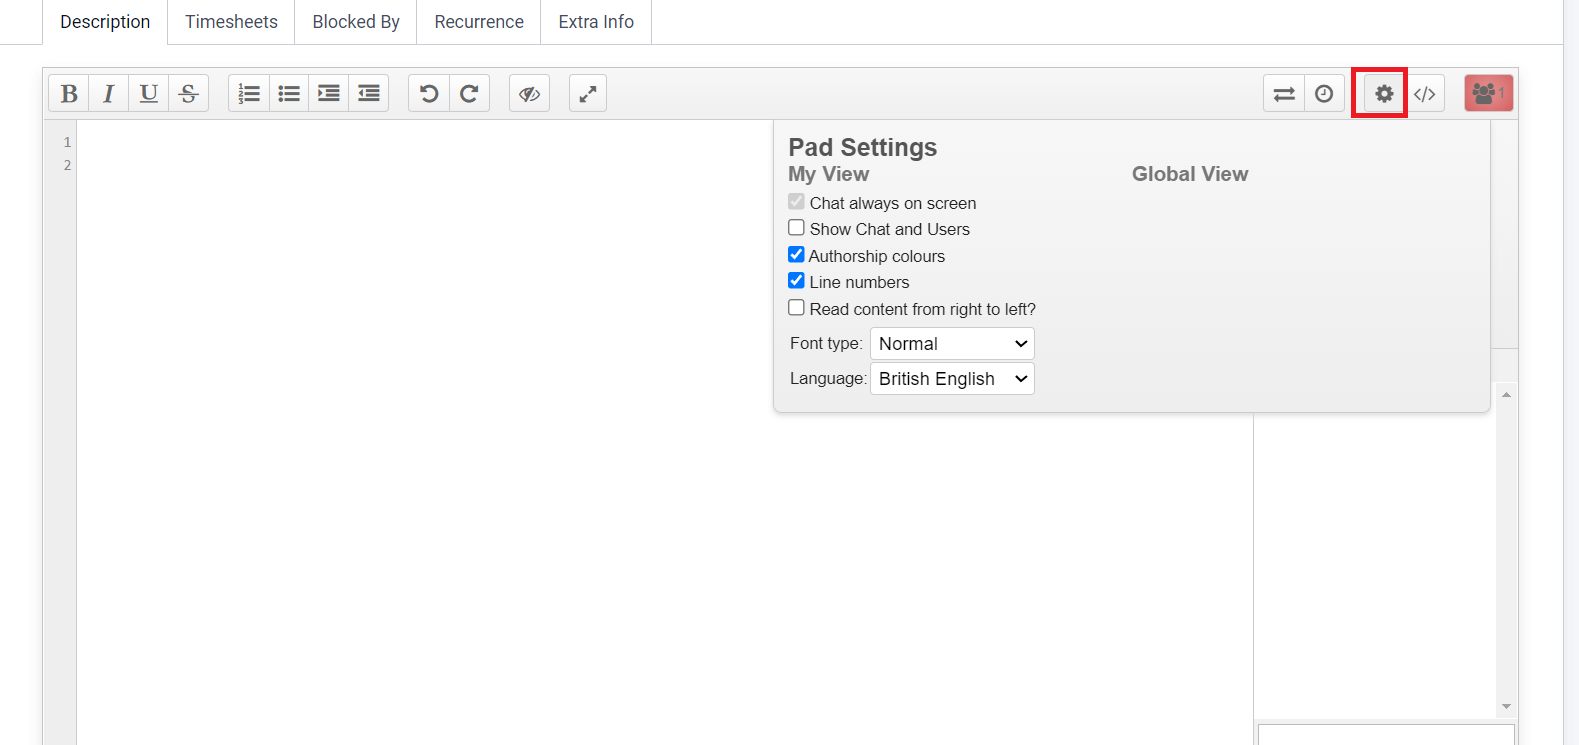Screen dimensions: 1579x745
Task: Click the Chat always on screen checkbox
Action: (x=796, y=202)
